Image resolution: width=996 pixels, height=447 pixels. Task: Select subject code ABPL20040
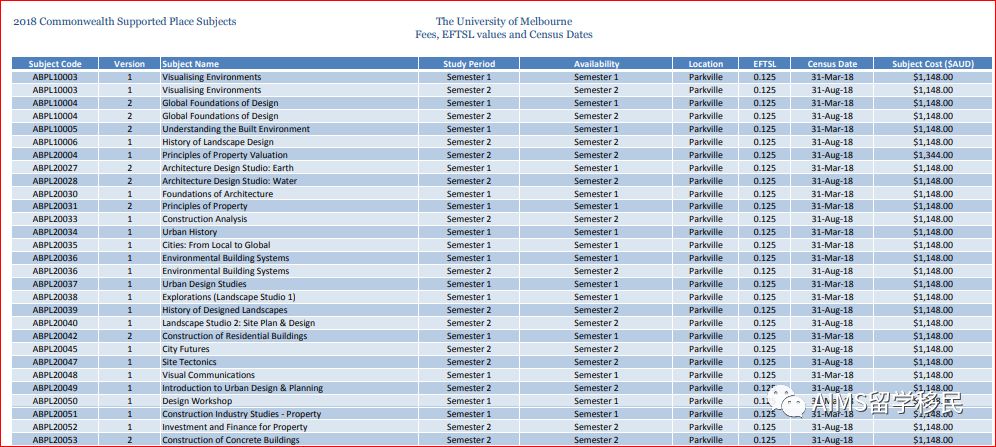point(55,323)
